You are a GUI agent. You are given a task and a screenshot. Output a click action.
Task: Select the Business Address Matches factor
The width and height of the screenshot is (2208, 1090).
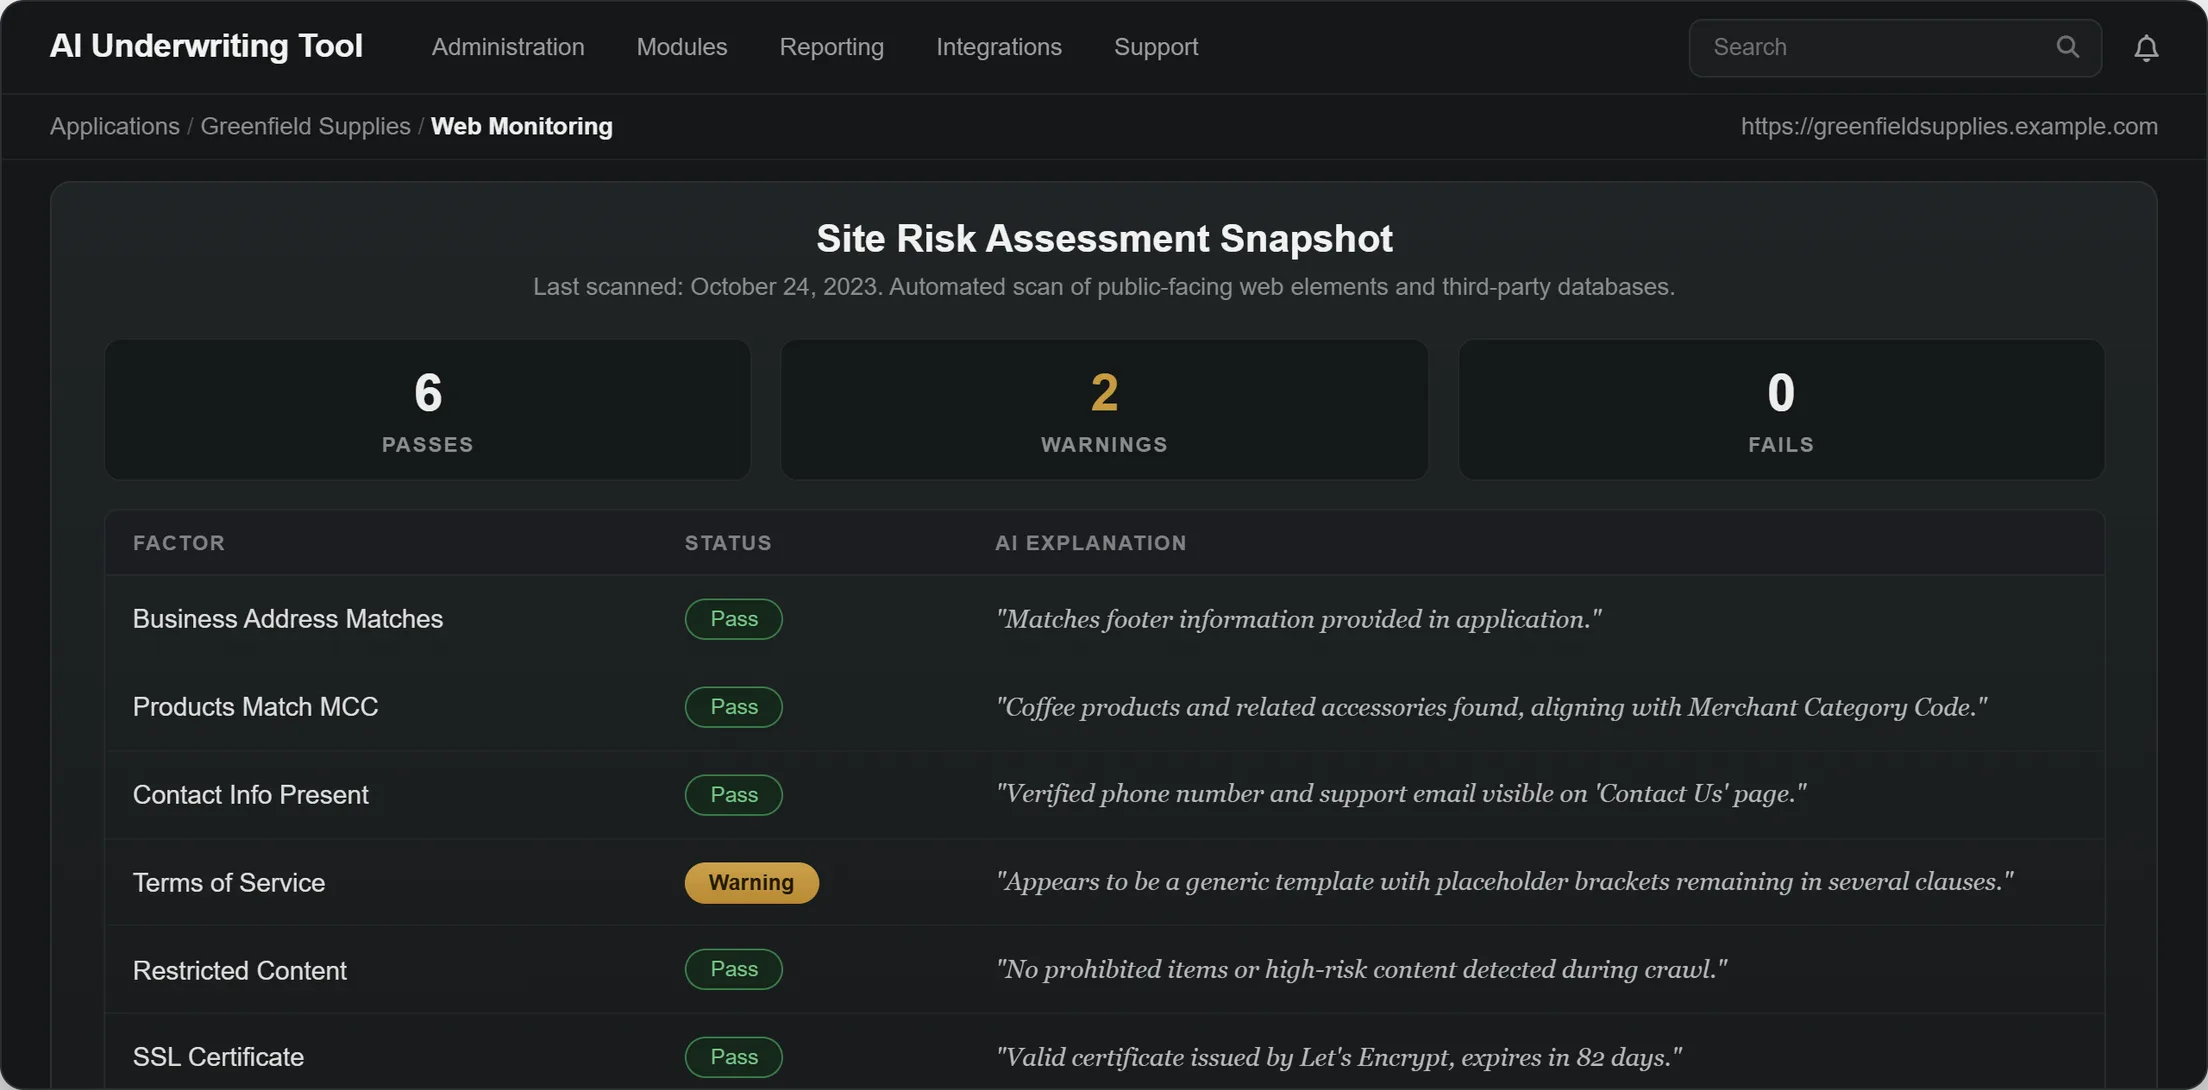click(287, 619)
